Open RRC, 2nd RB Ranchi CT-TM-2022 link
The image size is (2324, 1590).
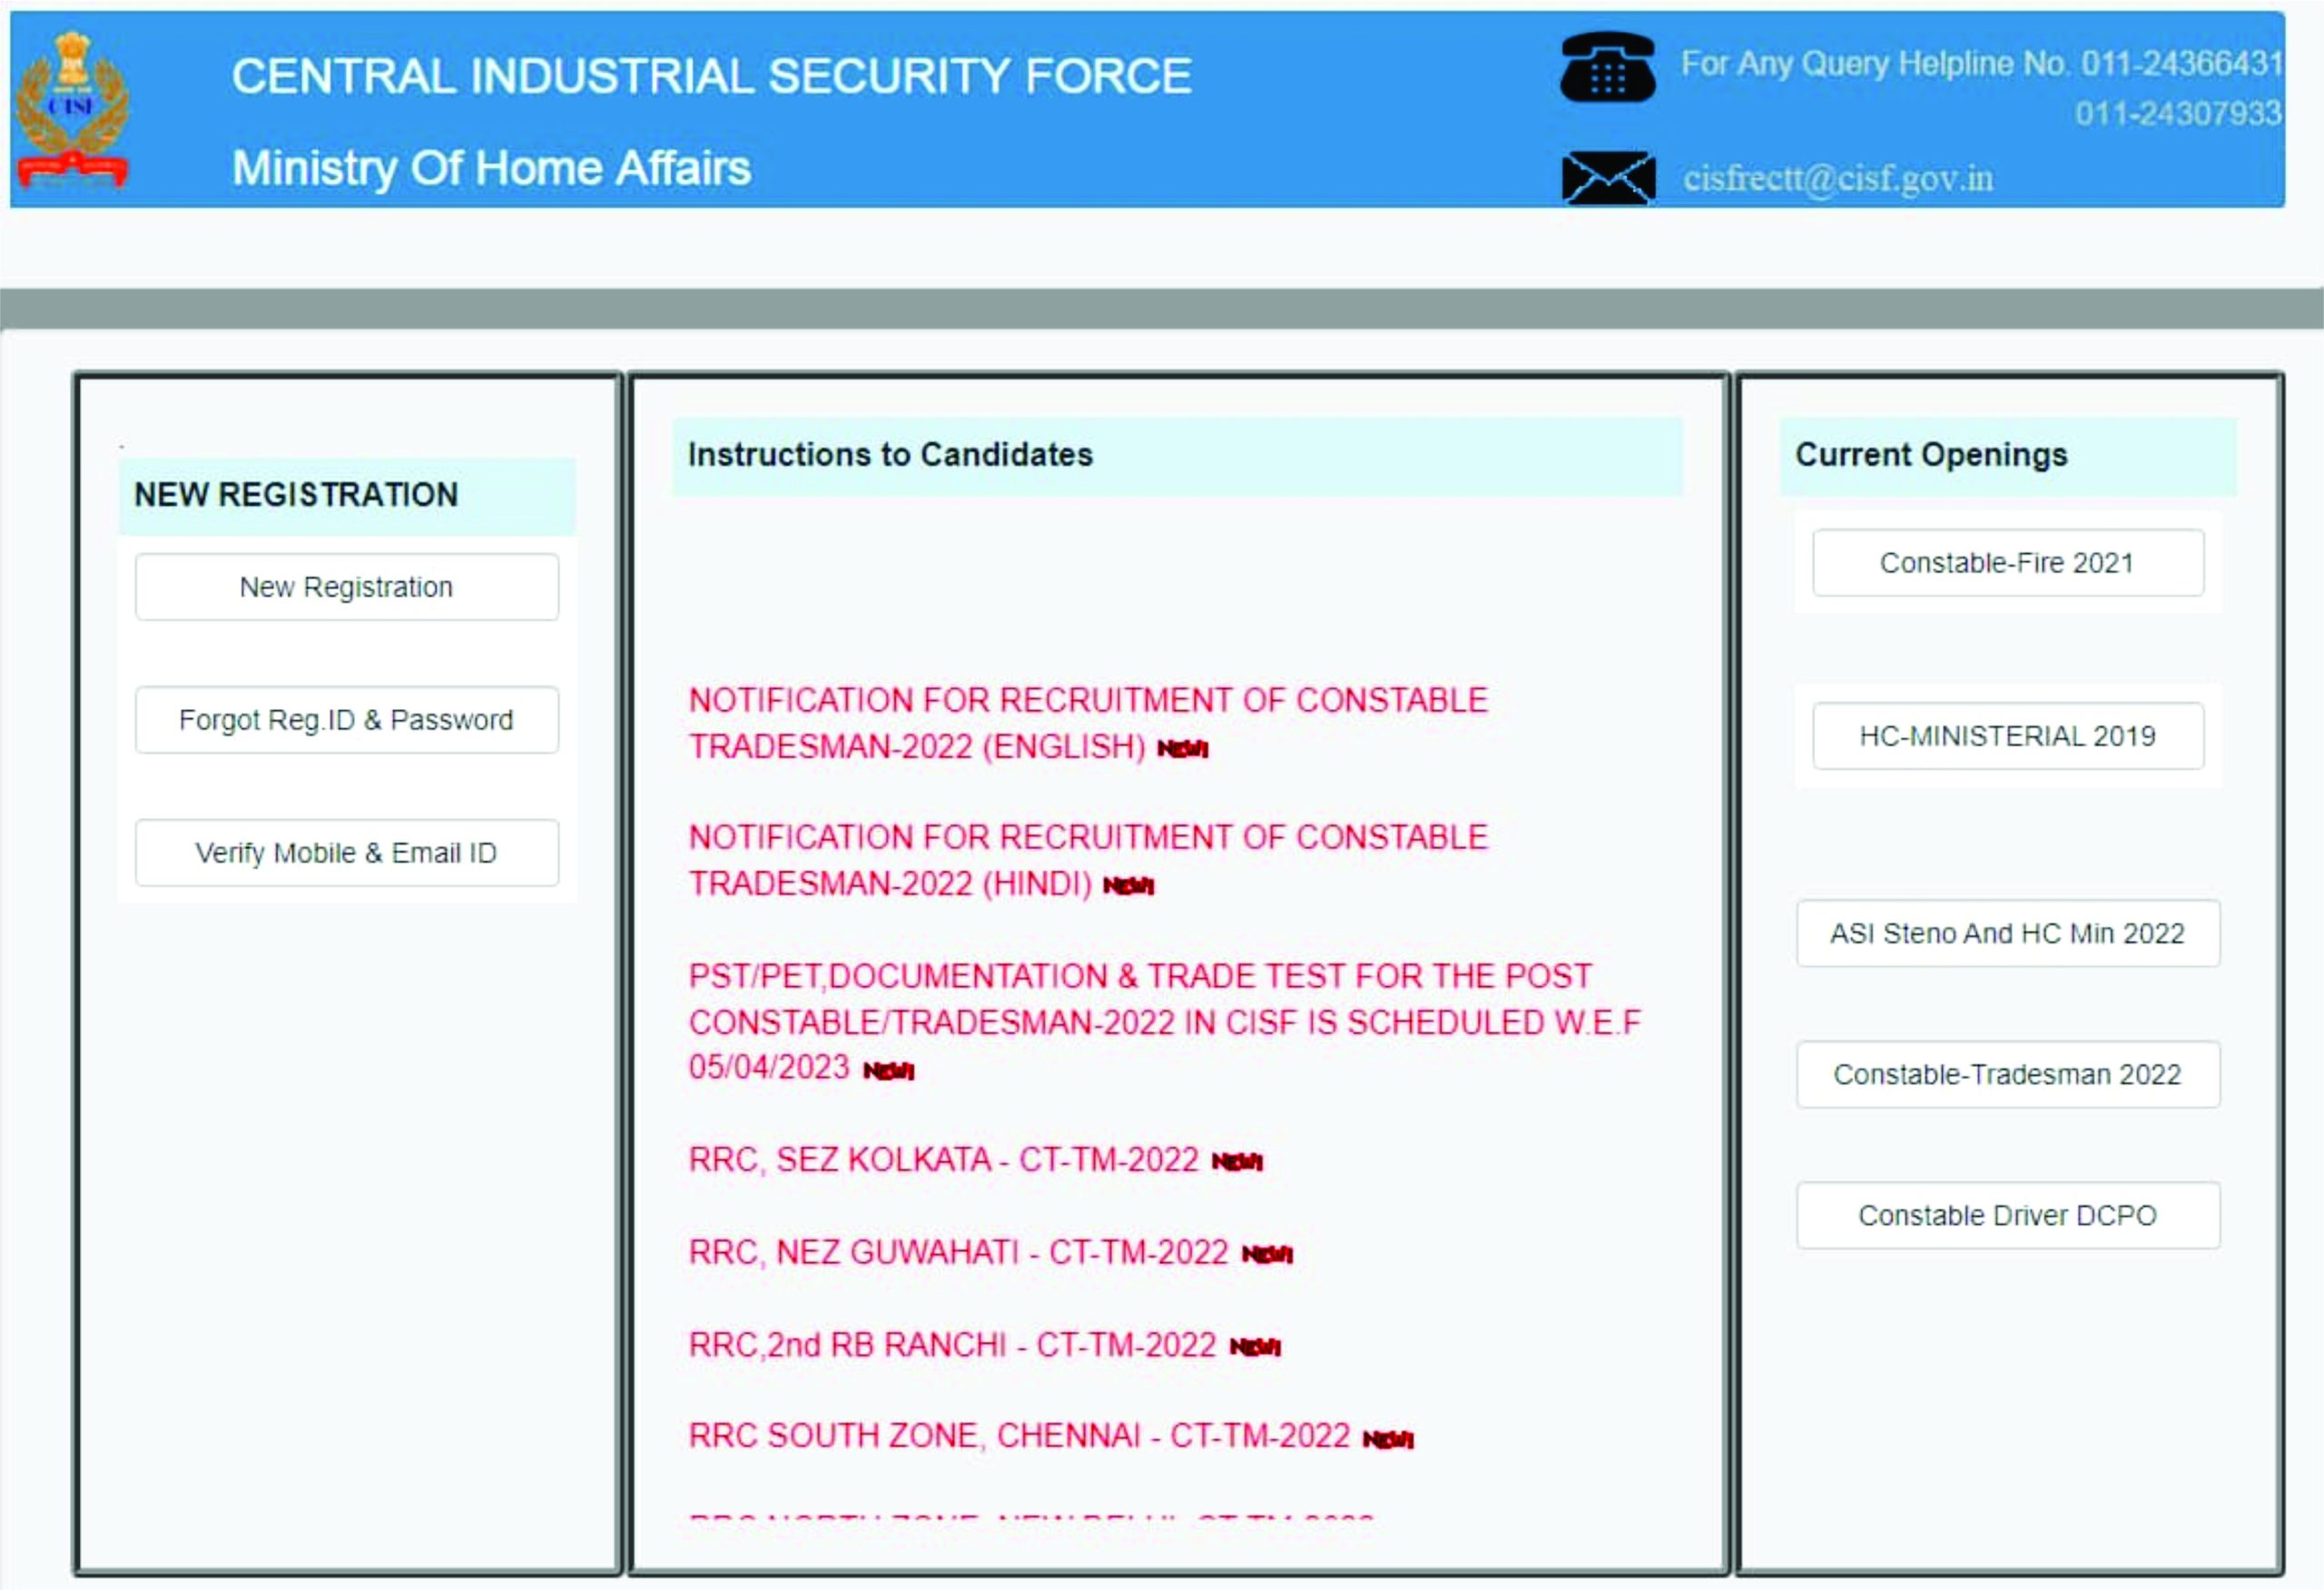(x=952, y=1345)
